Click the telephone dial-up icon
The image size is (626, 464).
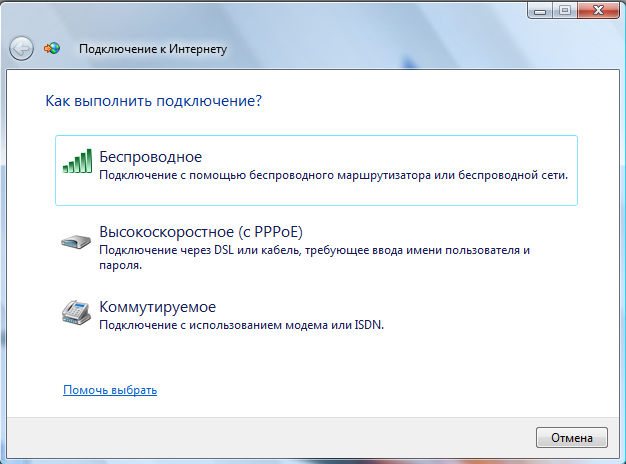click(x=76, y=312)
